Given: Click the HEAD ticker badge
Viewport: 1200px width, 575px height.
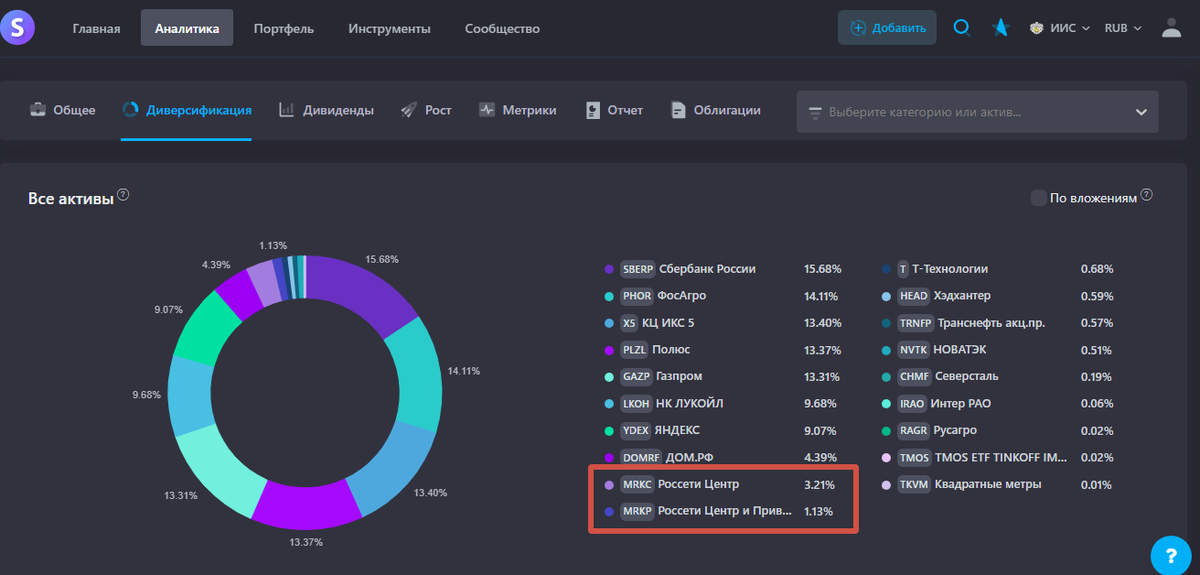Looking at the screenshot, I should [x=914, y=296].
